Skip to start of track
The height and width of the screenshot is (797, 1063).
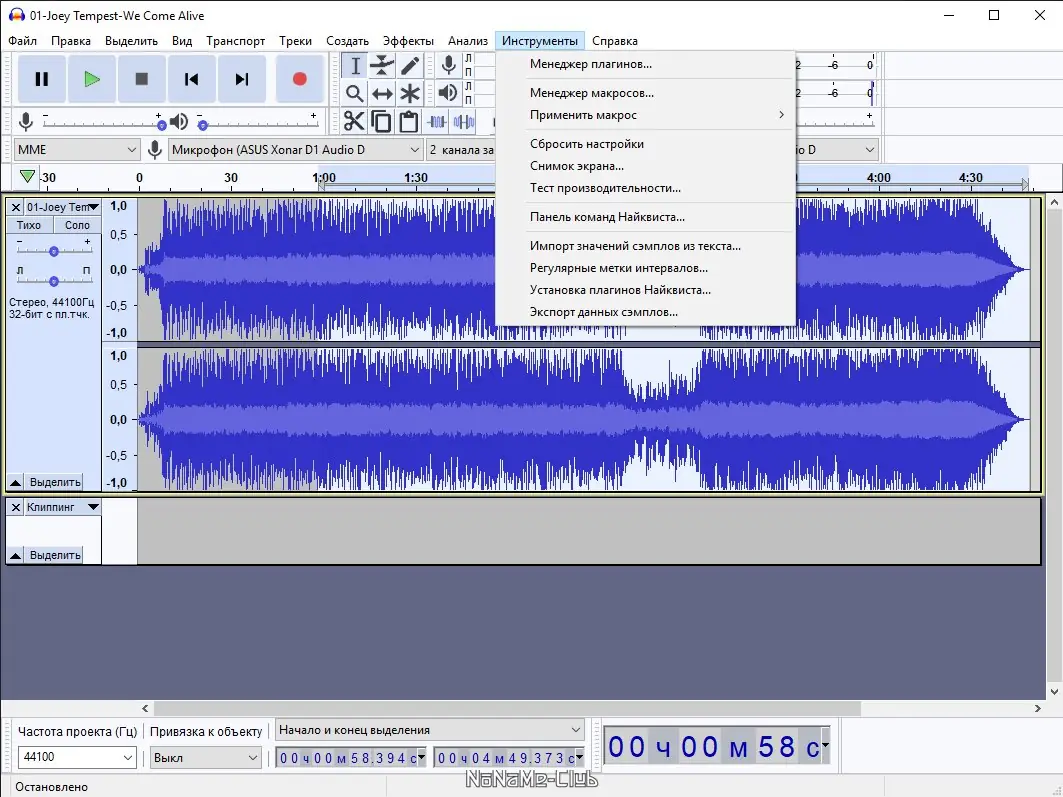[x=191, y=79]
